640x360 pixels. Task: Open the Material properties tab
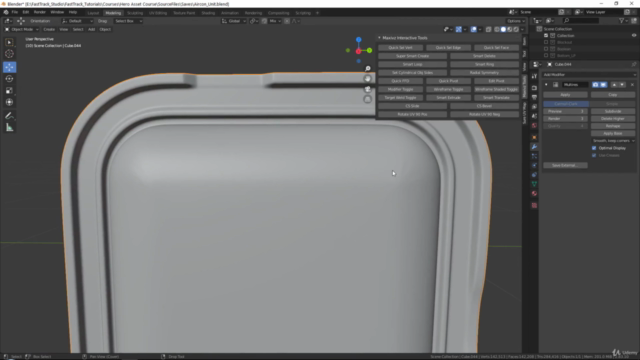[x=534, y=194]
